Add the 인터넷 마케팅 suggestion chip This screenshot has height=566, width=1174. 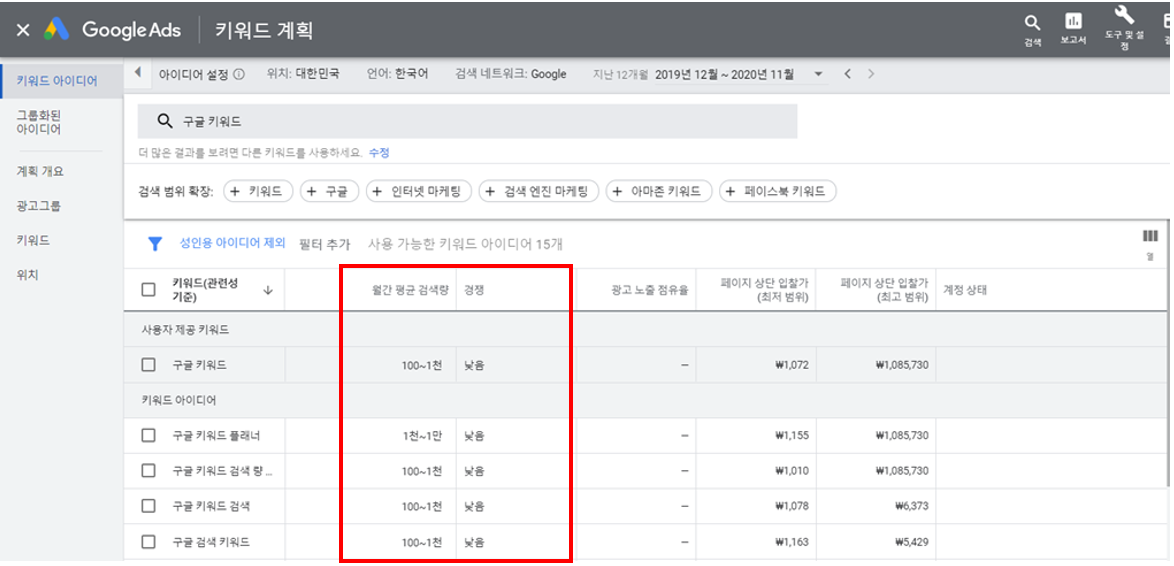419,192
